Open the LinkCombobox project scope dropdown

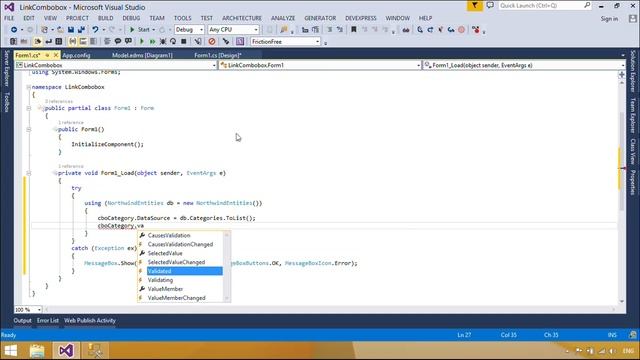click(x=116, y=65)
